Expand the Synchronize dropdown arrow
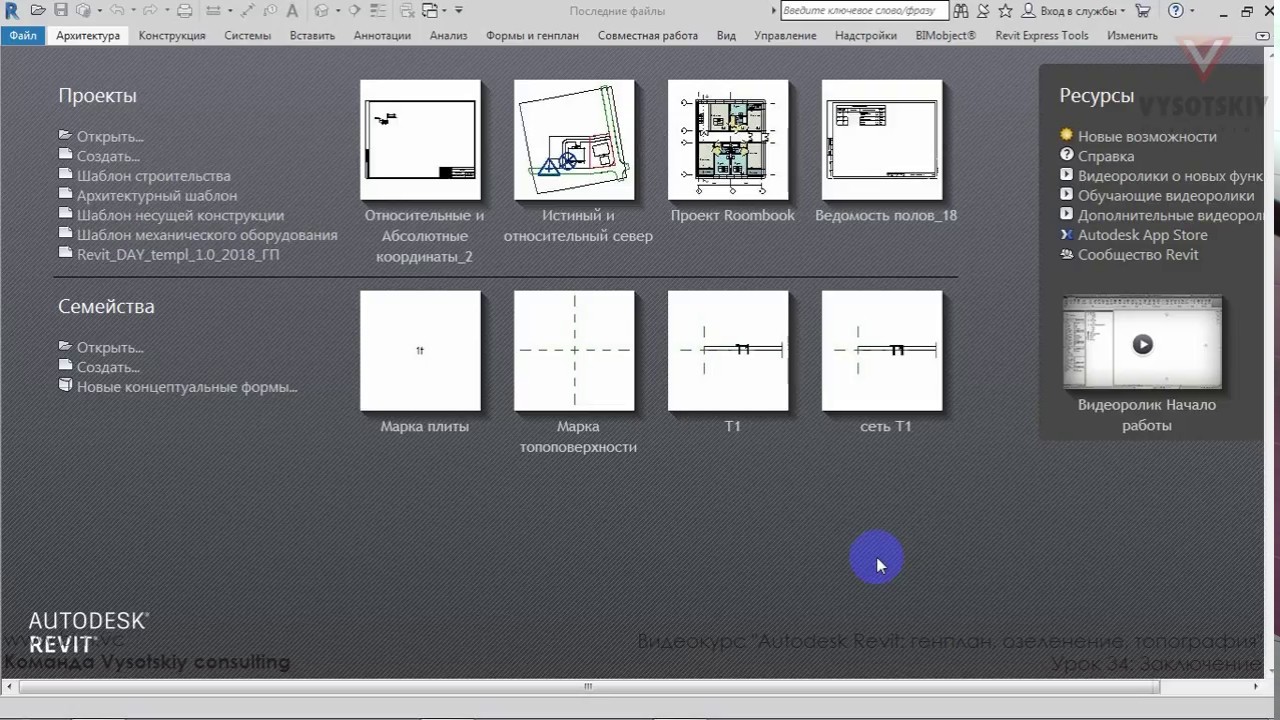Image resolution: width=1280 pixels, height=720 pixels. (99, 11)
